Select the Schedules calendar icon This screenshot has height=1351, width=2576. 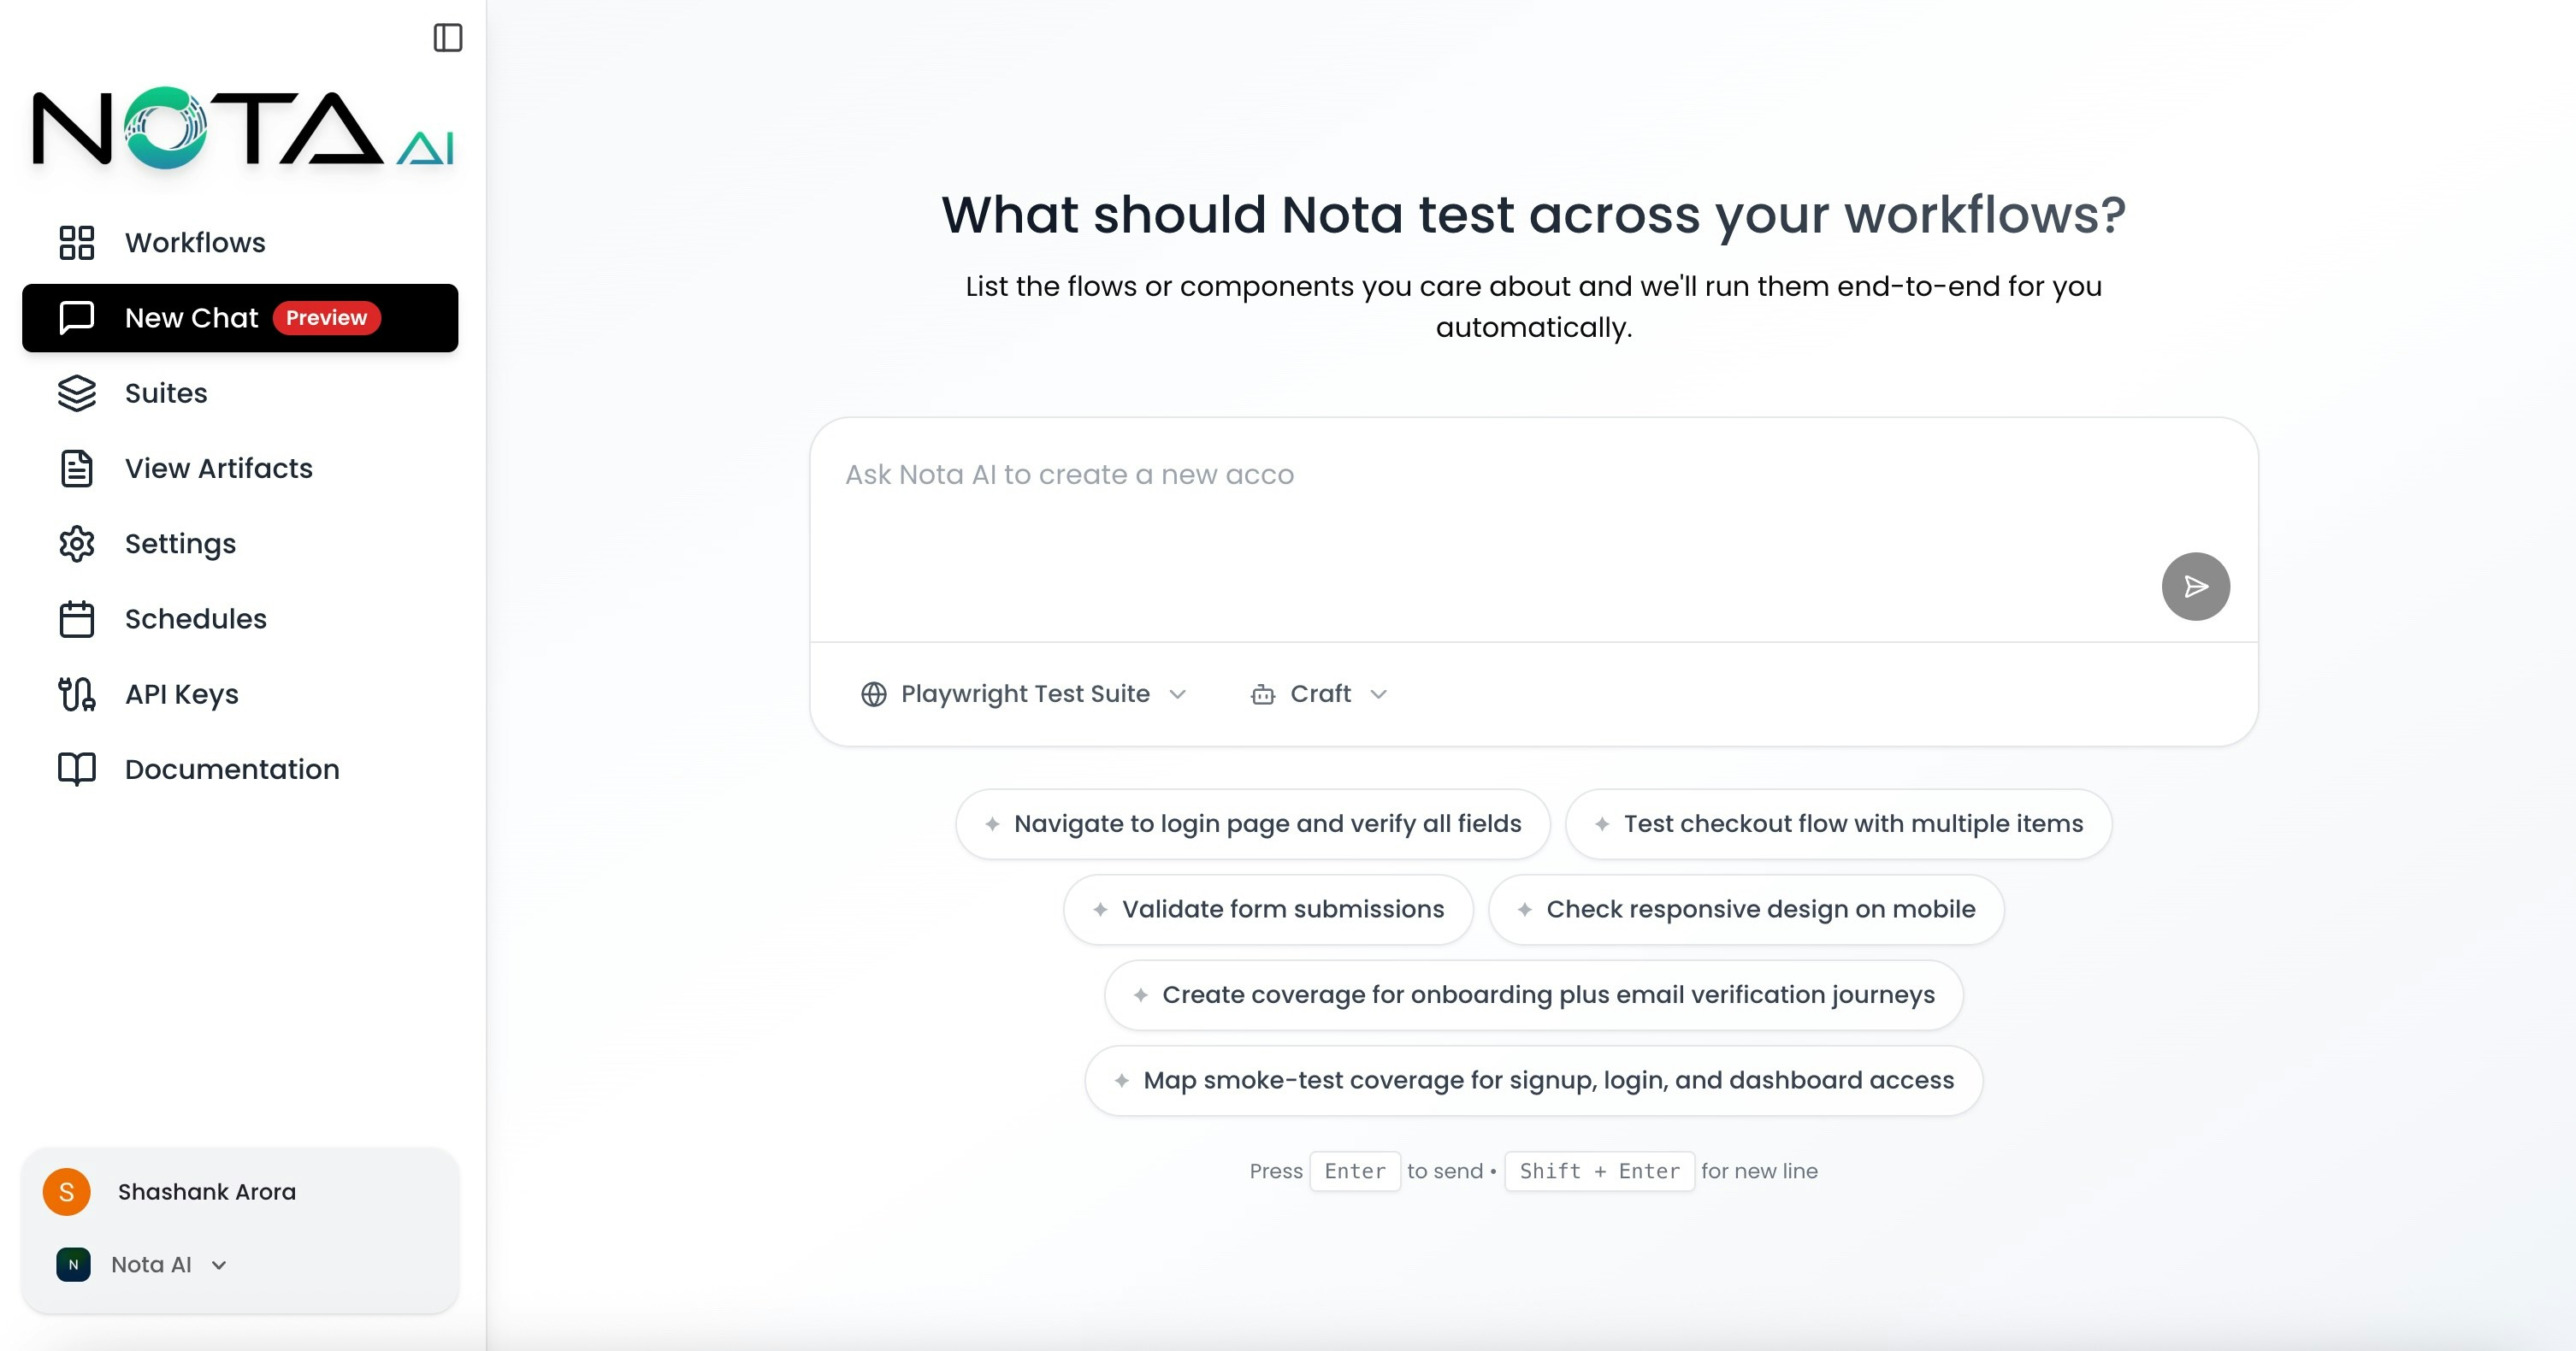click(x=76, y=618)
